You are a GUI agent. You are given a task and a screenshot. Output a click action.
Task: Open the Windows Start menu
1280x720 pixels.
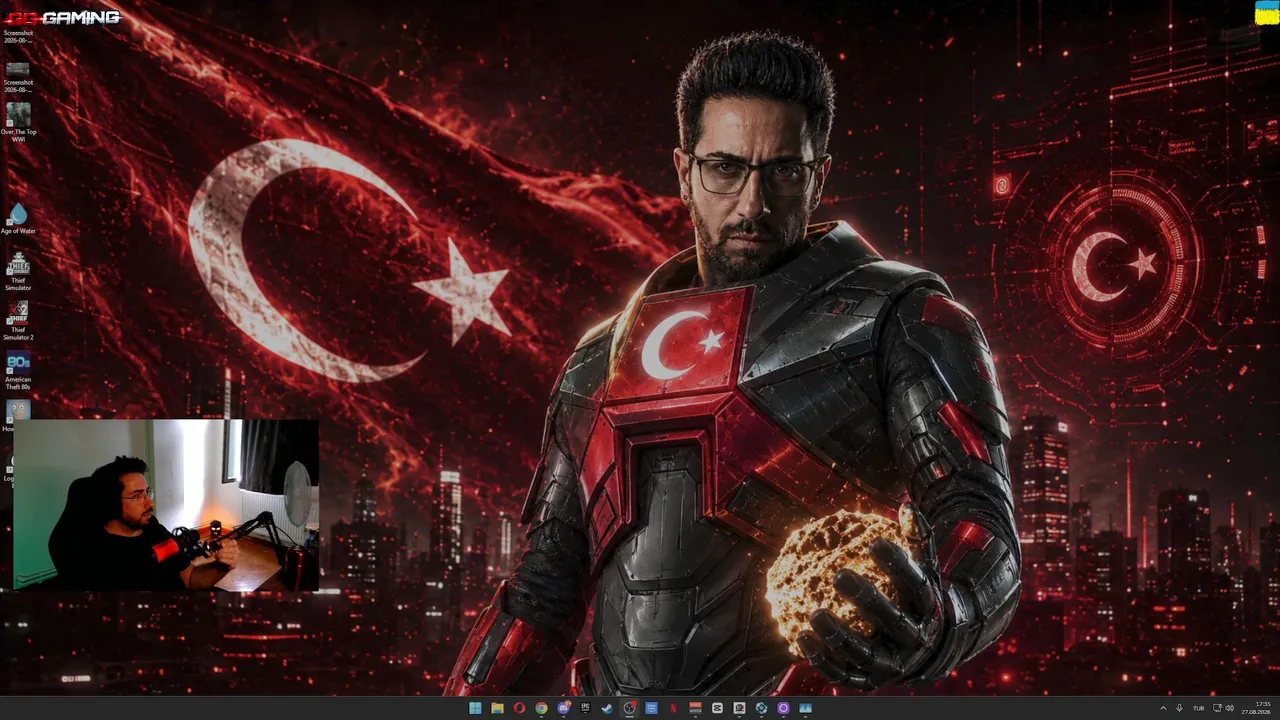475,708
